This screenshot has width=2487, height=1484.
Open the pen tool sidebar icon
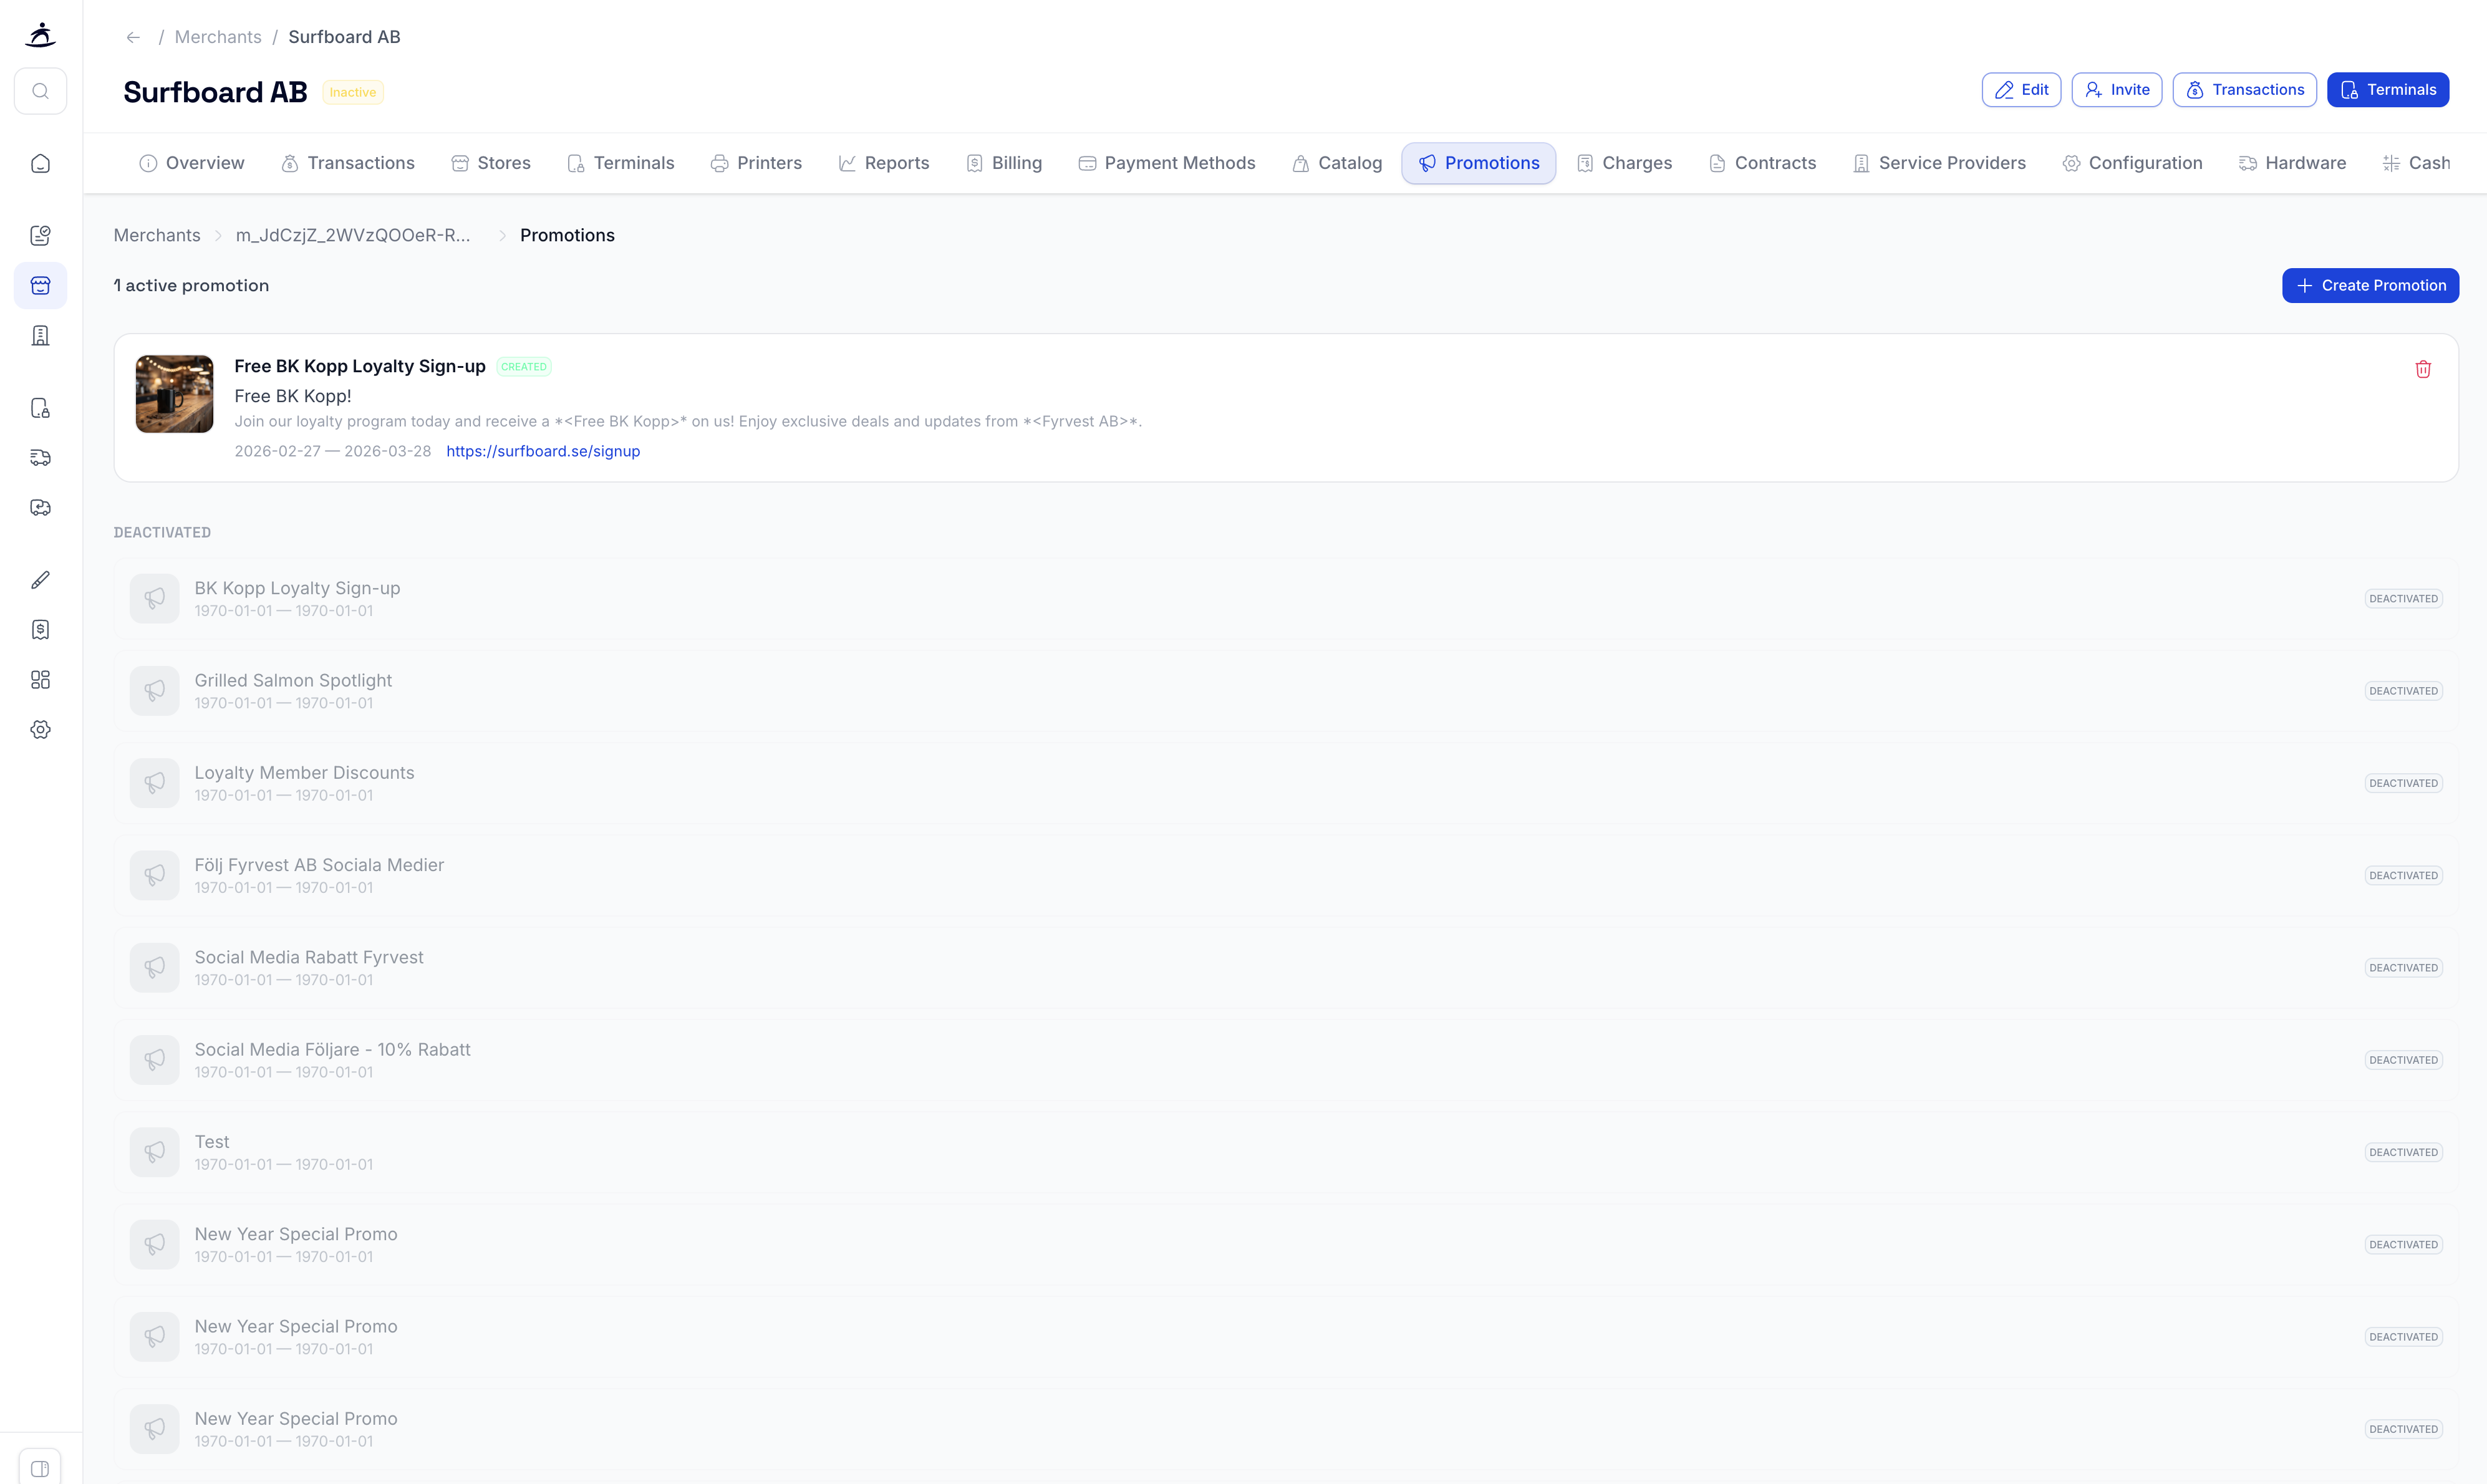(40, 580)
